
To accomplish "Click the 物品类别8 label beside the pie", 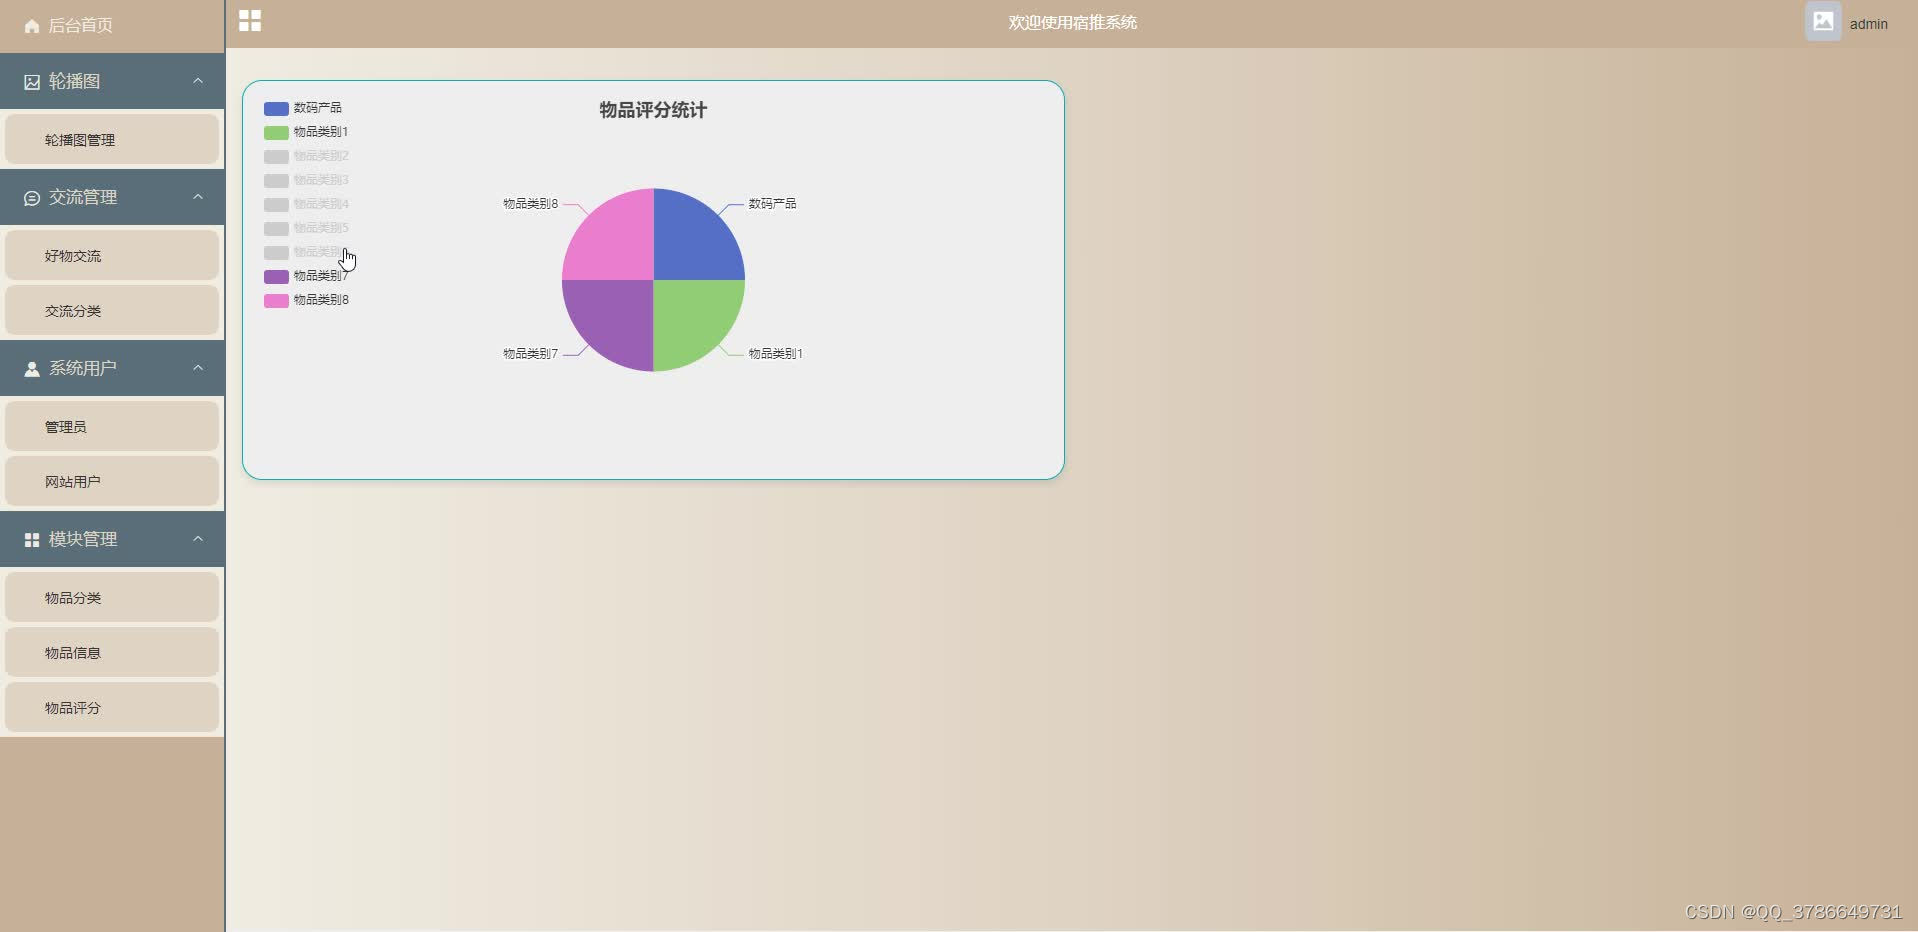I will [x=530, y=204].
